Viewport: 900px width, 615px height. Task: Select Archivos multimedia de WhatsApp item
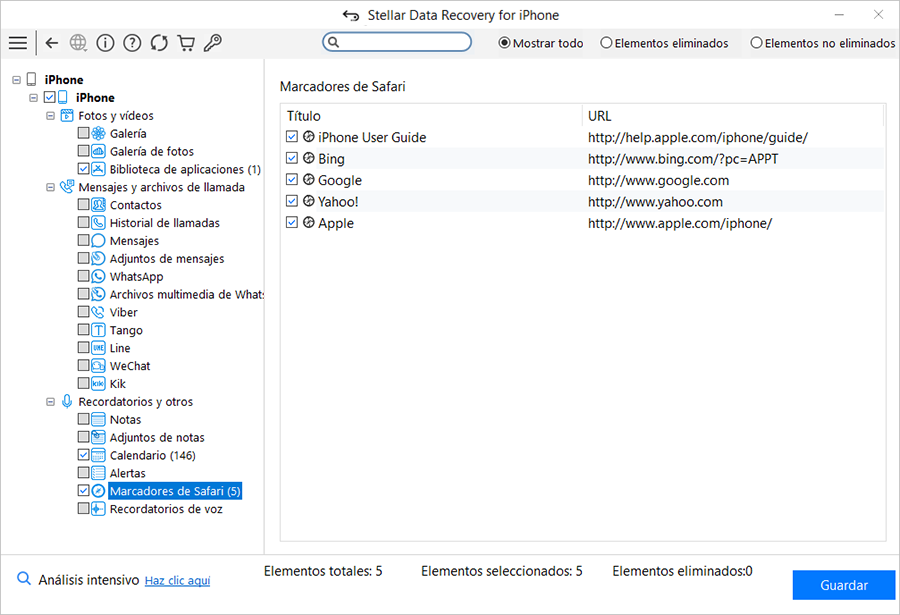point(187,294)
